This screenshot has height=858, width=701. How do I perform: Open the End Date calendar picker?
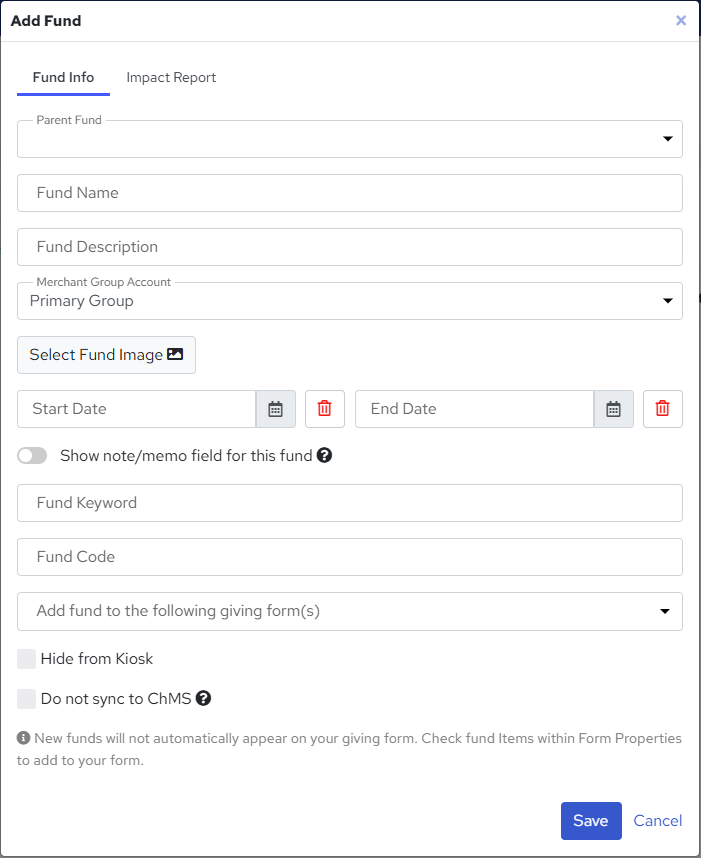(x=614, y=409)
